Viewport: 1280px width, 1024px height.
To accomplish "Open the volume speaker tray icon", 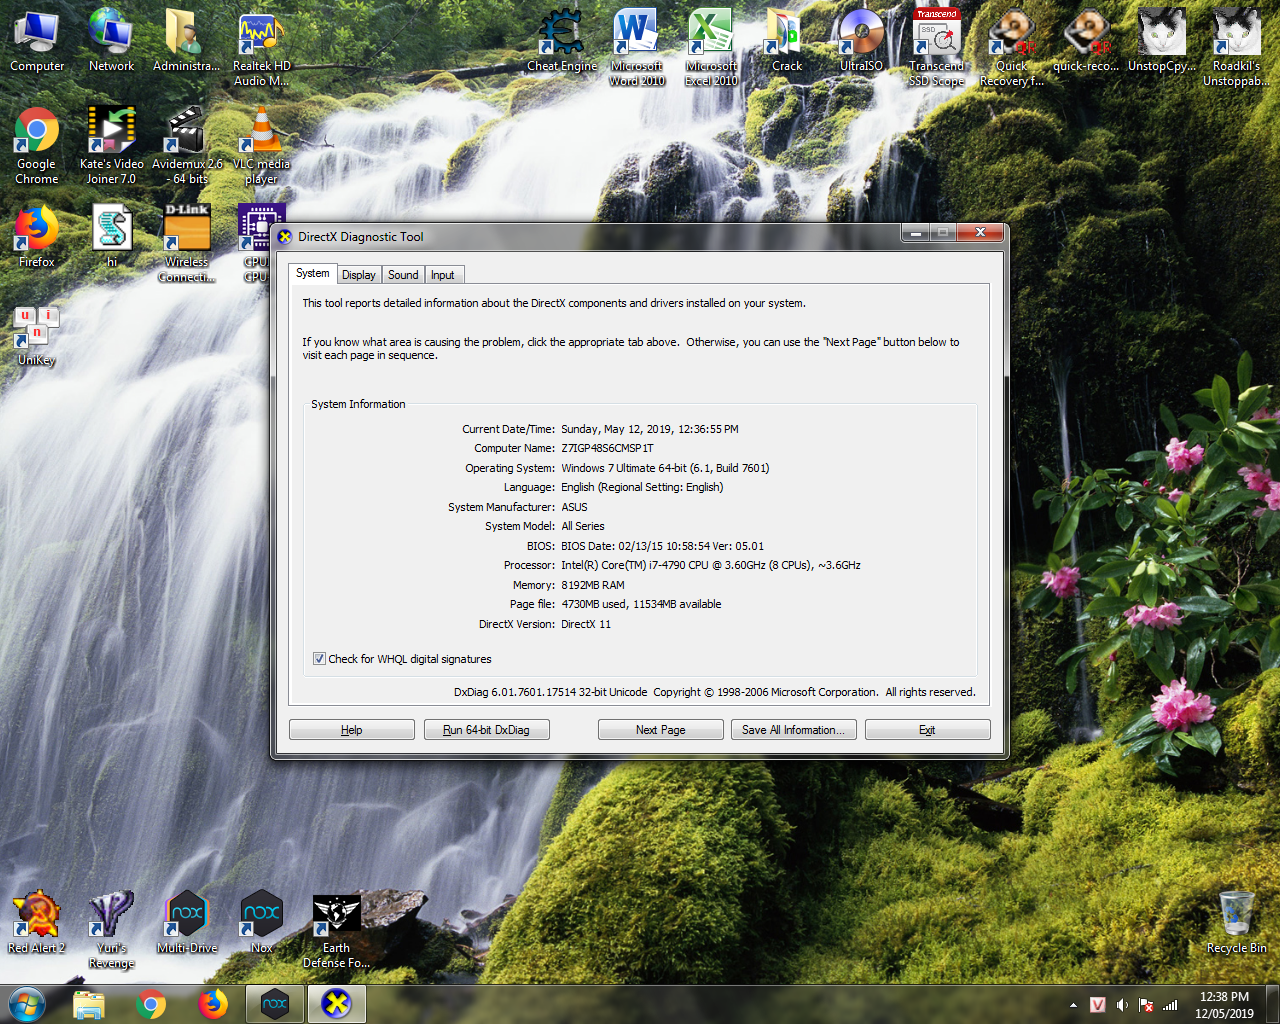I will [x=1122, y=1005].
